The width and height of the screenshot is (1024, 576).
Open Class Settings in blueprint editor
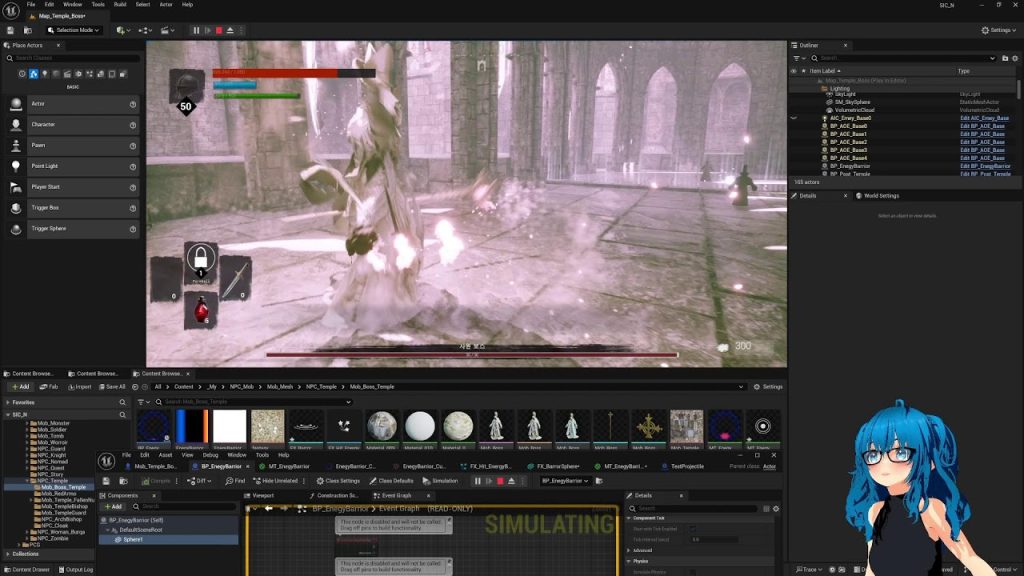click(x=338, y=481)
